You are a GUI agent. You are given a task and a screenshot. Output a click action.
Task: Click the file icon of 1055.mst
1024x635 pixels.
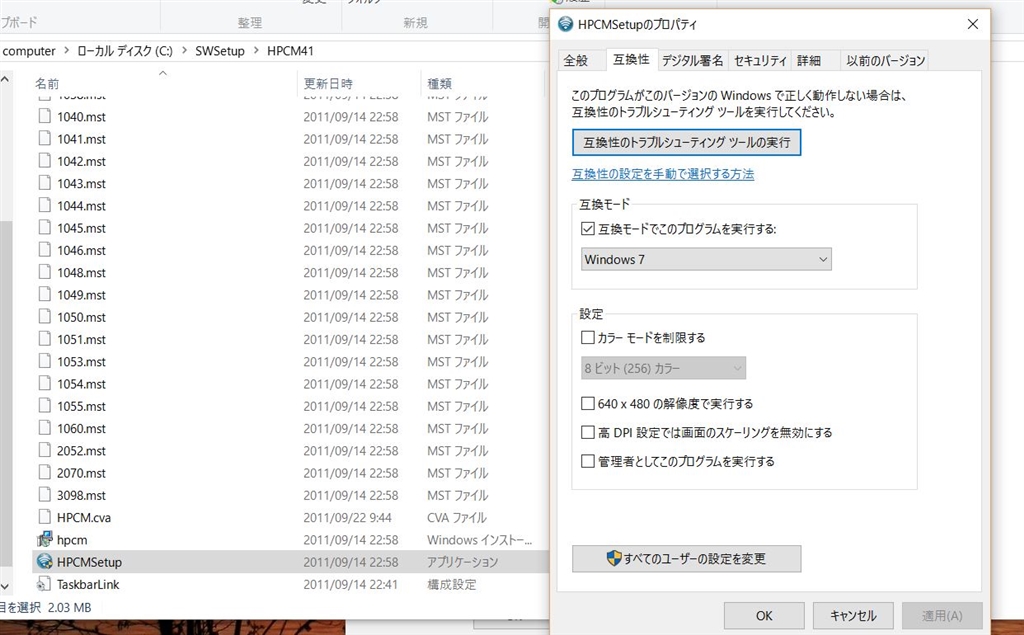click(44, 406)
